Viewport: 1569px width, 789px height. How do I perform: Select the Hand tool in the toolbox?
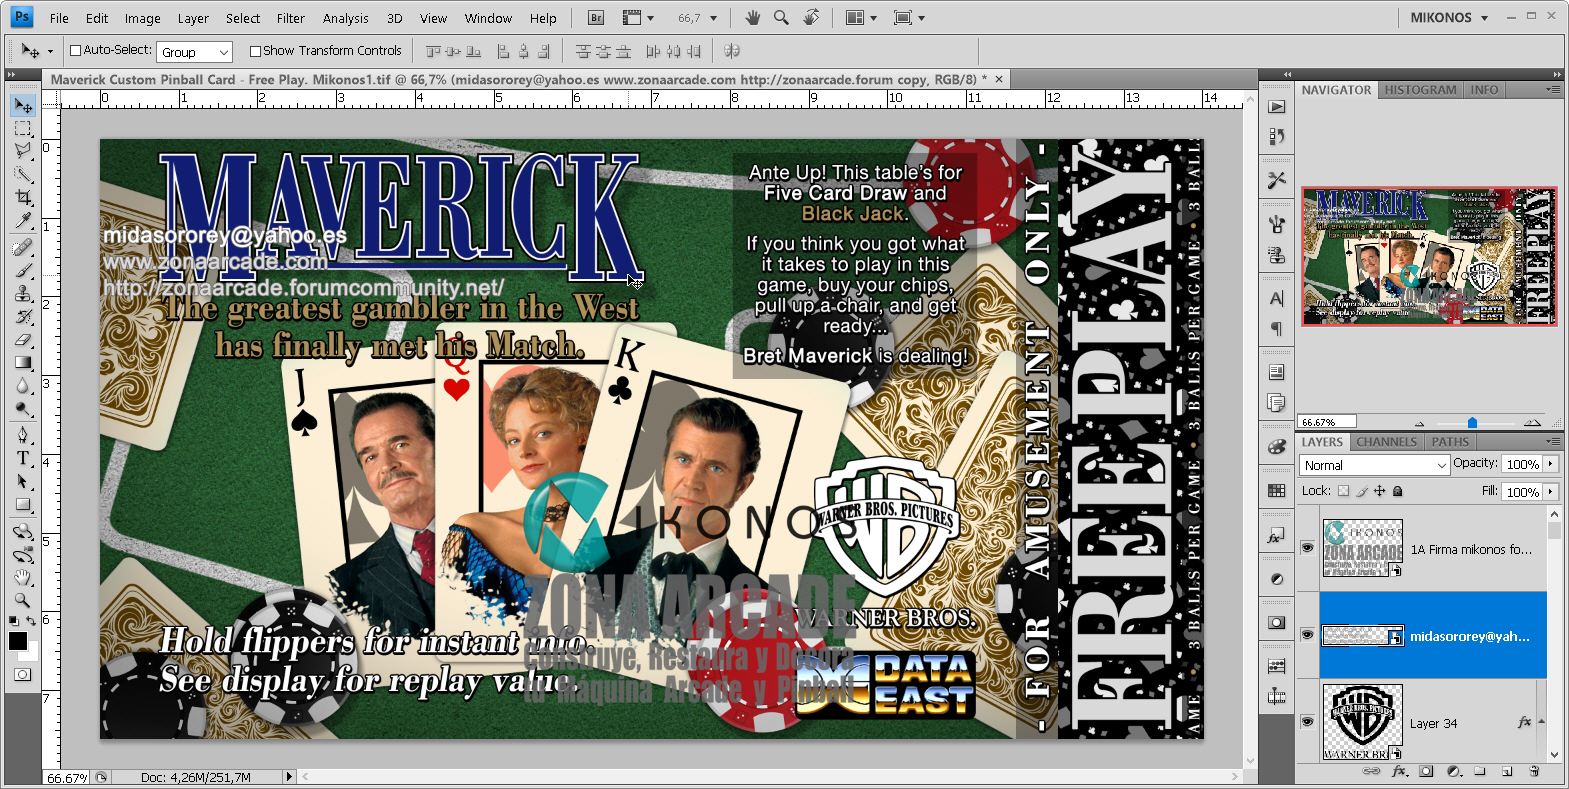click(x=22, y=577)
